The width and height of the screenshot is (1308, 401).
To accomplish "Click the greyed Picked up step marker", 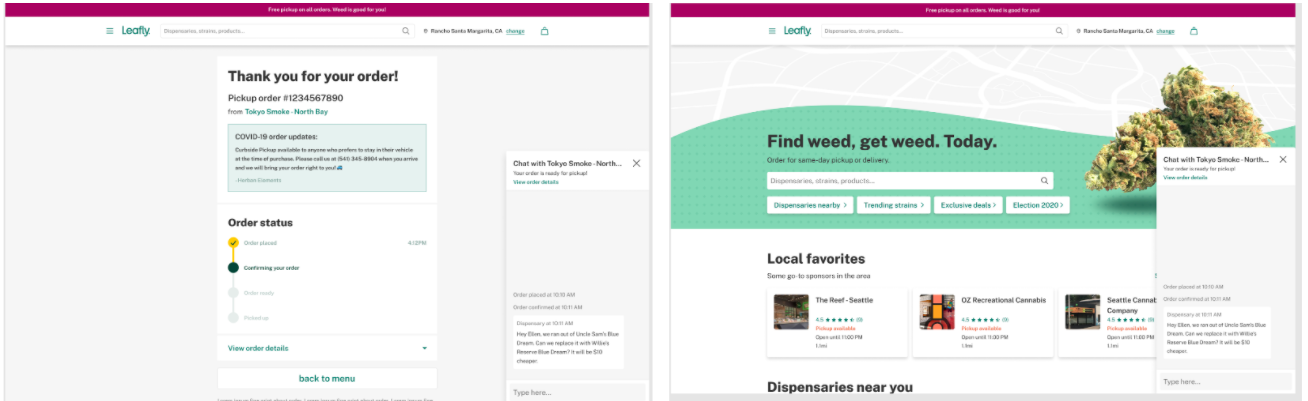I will click(233, 318).
